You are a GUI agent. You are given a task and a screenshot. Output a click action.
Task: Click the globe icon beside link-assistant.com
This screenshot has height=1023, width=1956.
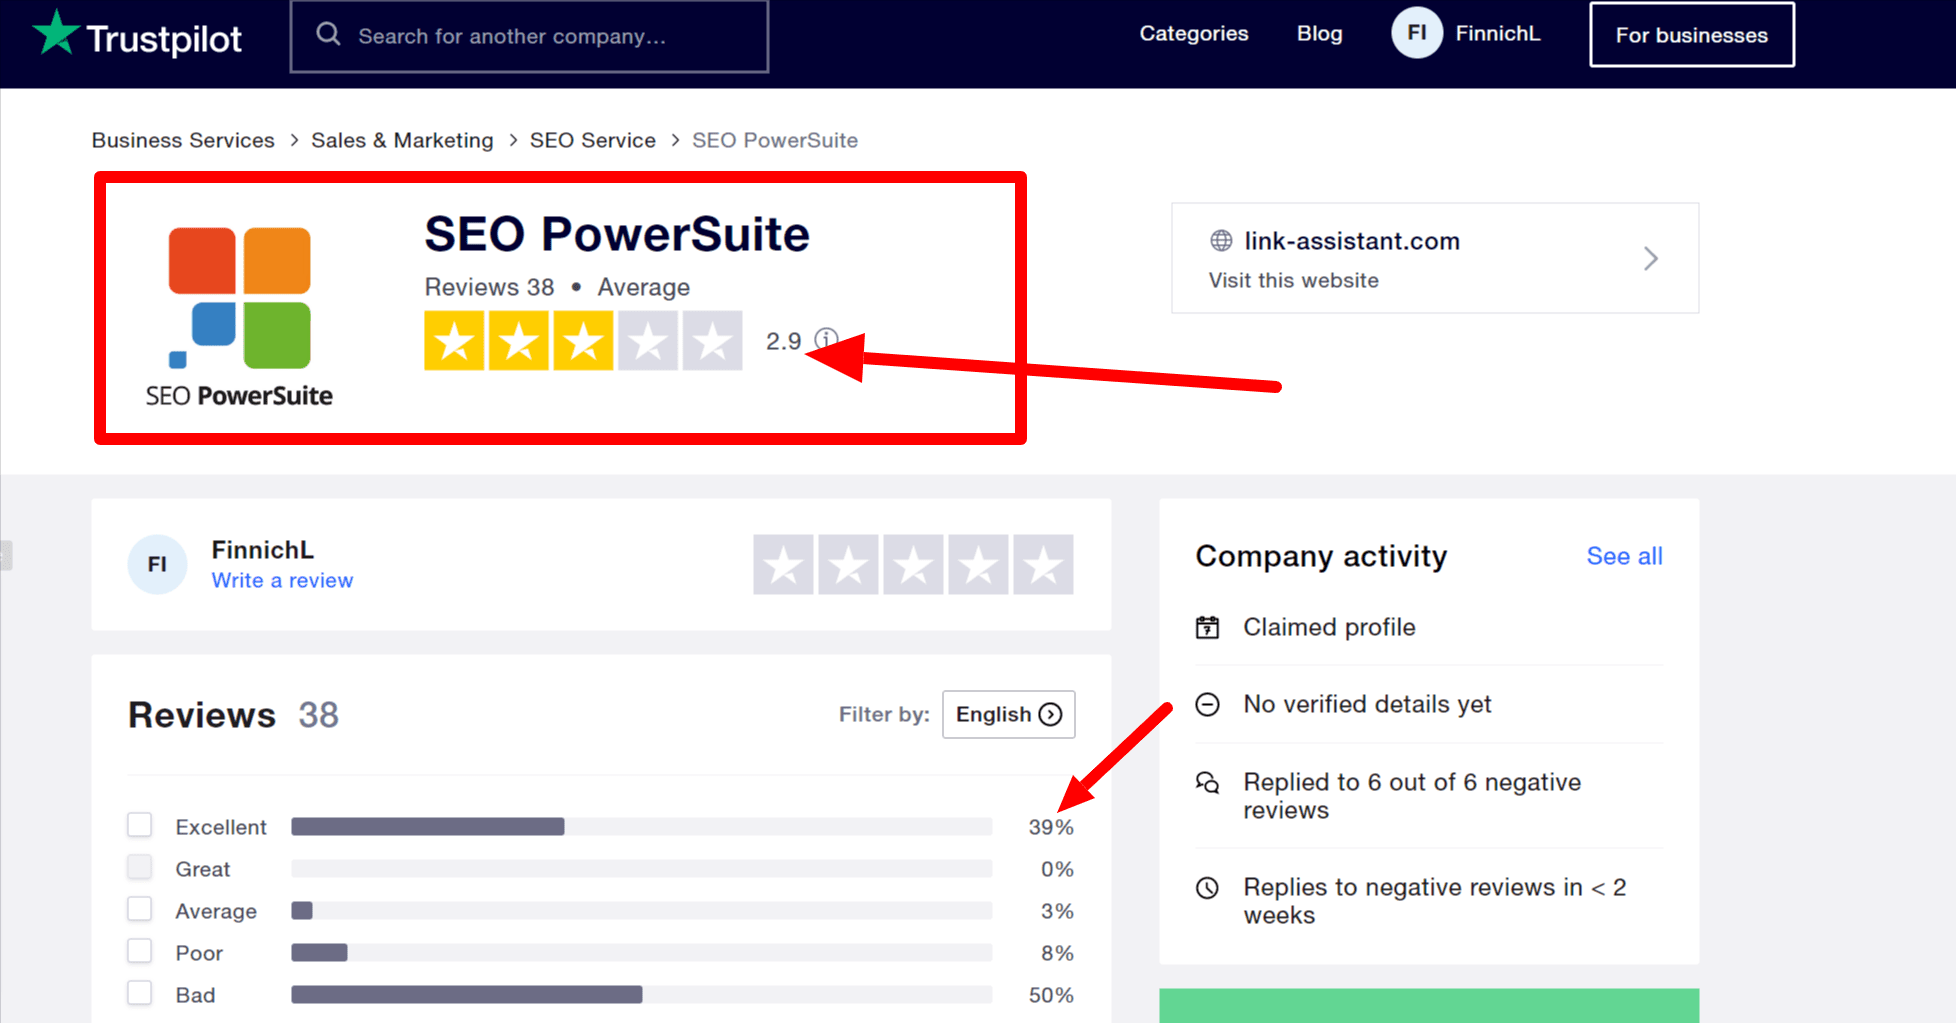click(x=1221, y=240)
